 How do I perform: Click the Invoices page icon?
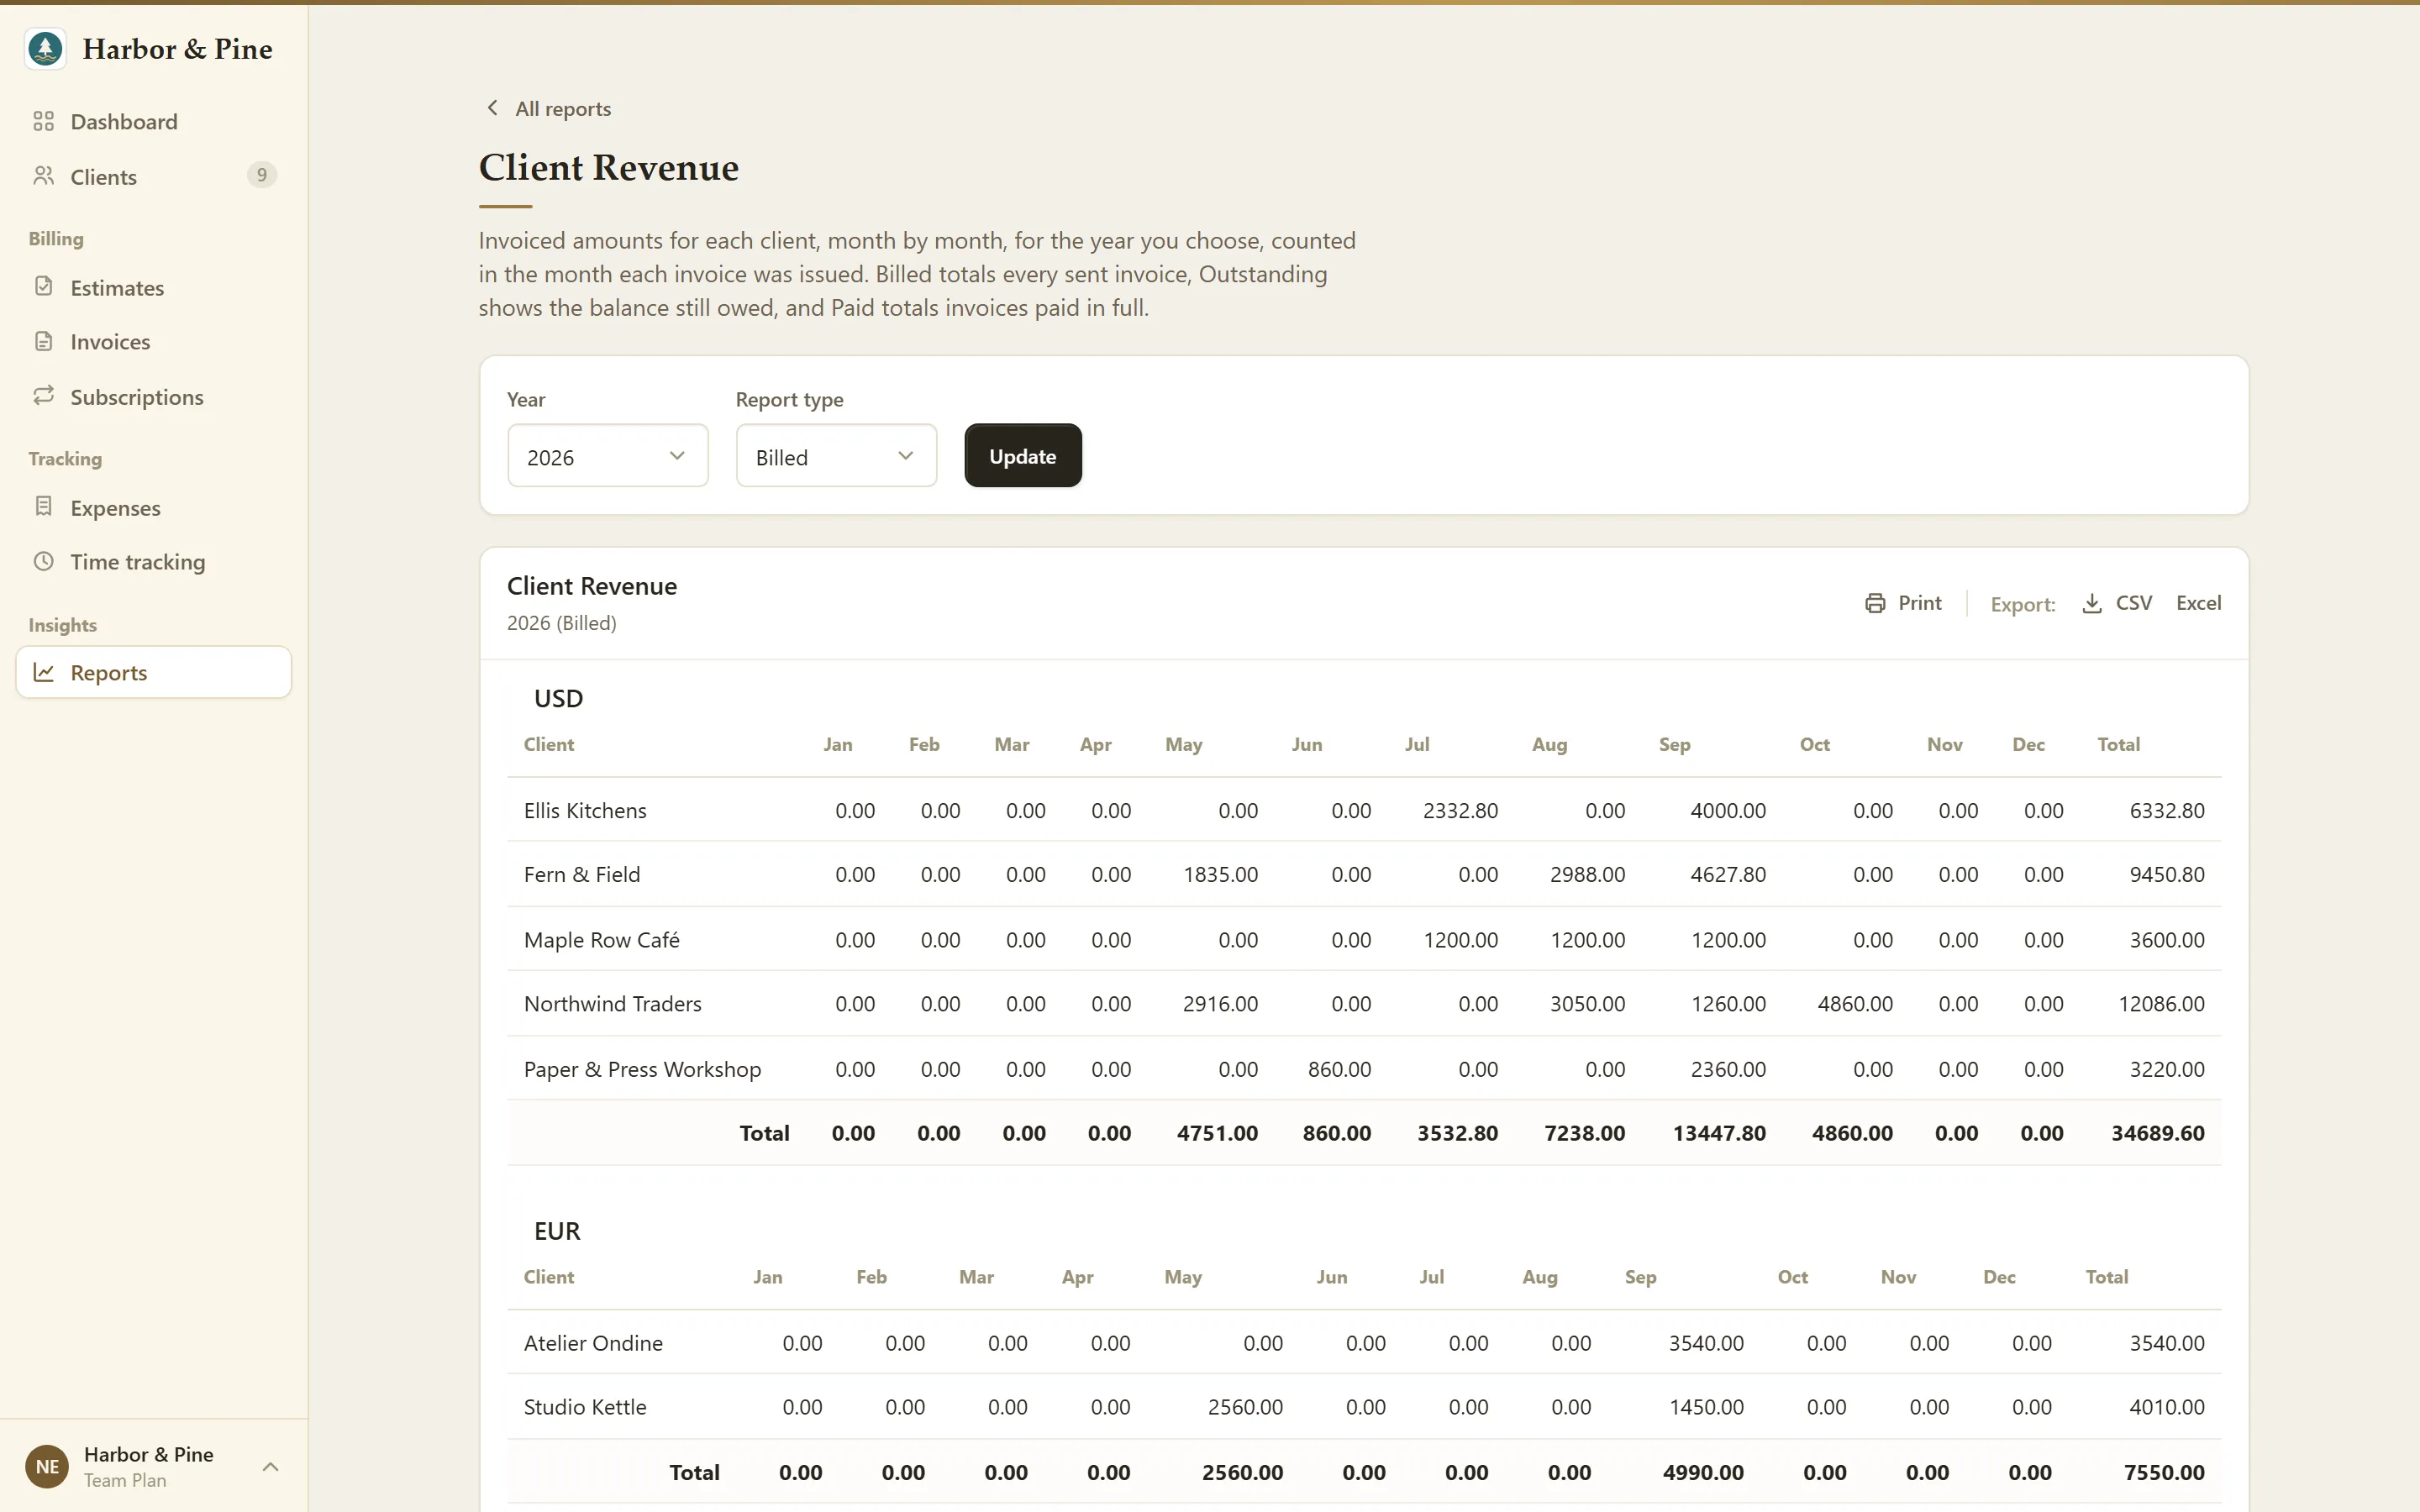(43, 341)
